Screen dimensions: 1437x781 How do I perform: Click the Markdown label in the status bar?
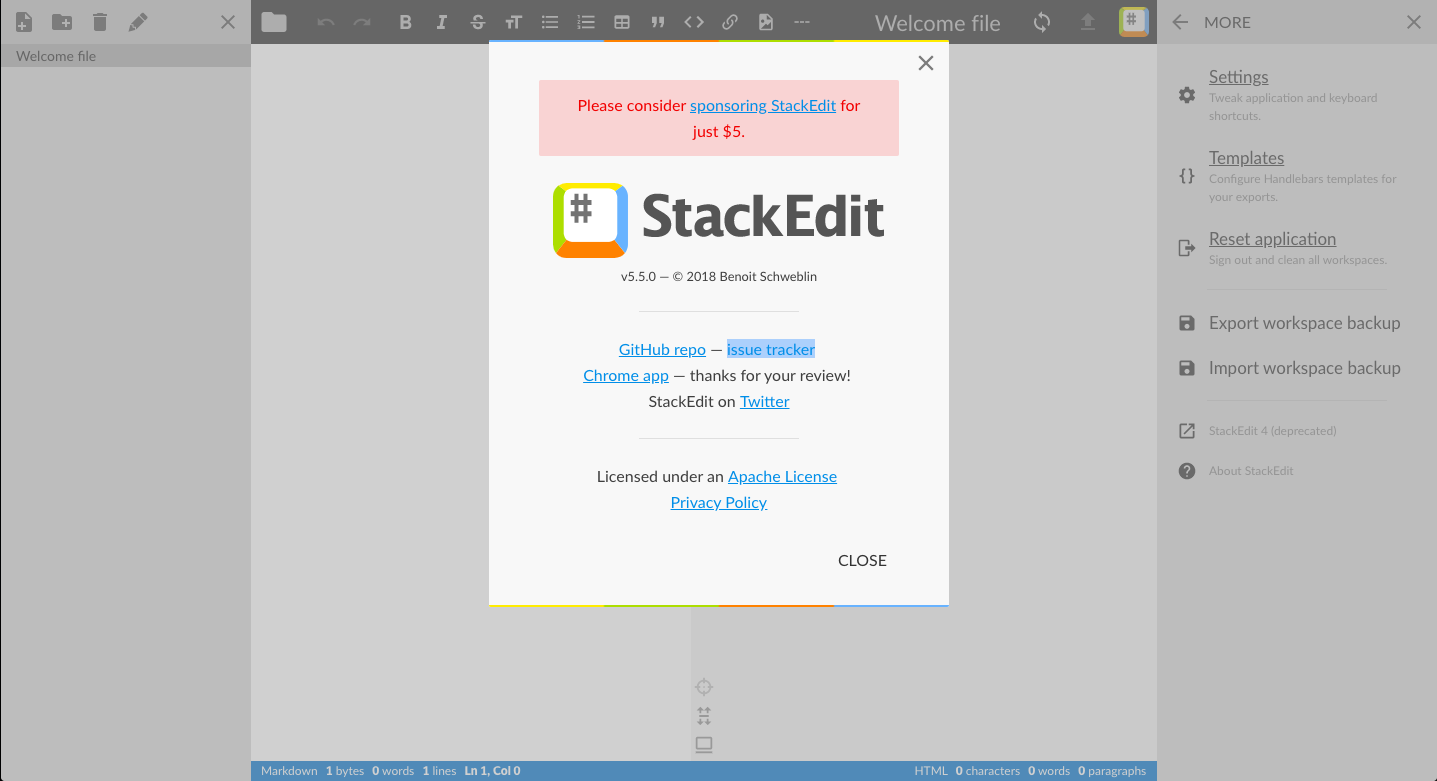pos(289,771)
